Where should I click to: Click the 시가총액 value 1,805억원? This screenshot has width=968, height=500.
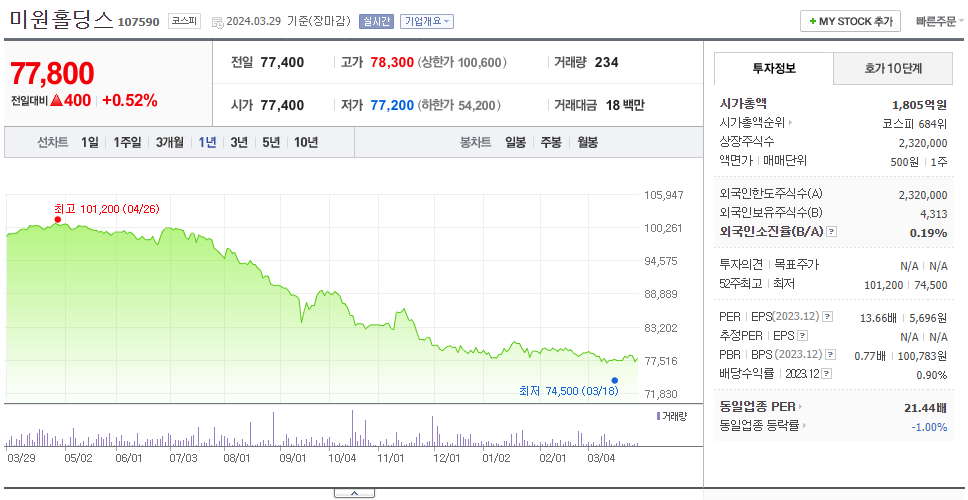[x=919, y=104]
